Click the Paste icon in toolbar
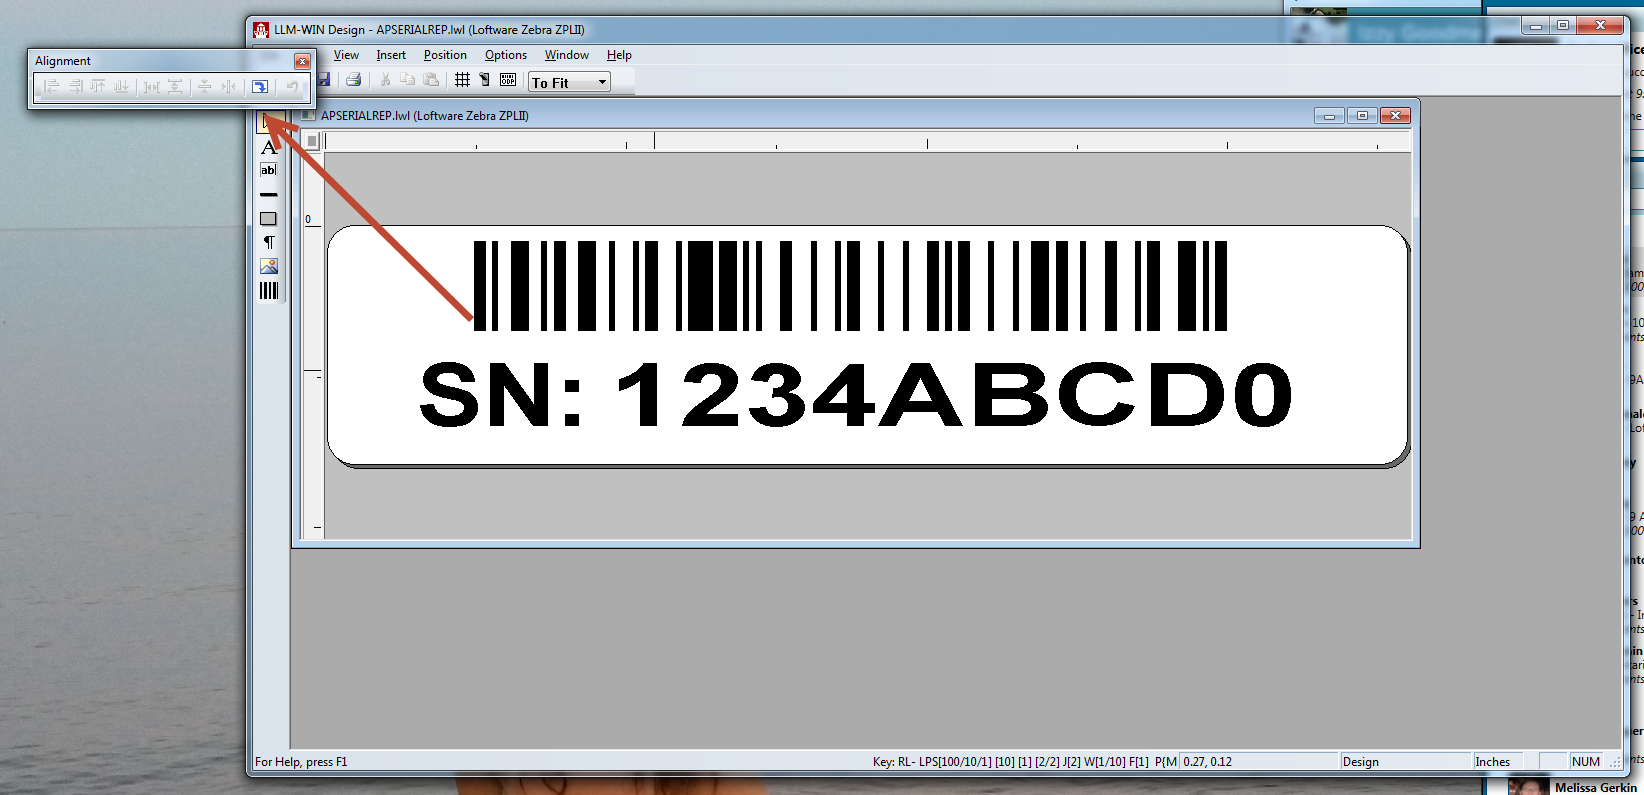Screen dimensions: 1644x795 click(431, 80)
